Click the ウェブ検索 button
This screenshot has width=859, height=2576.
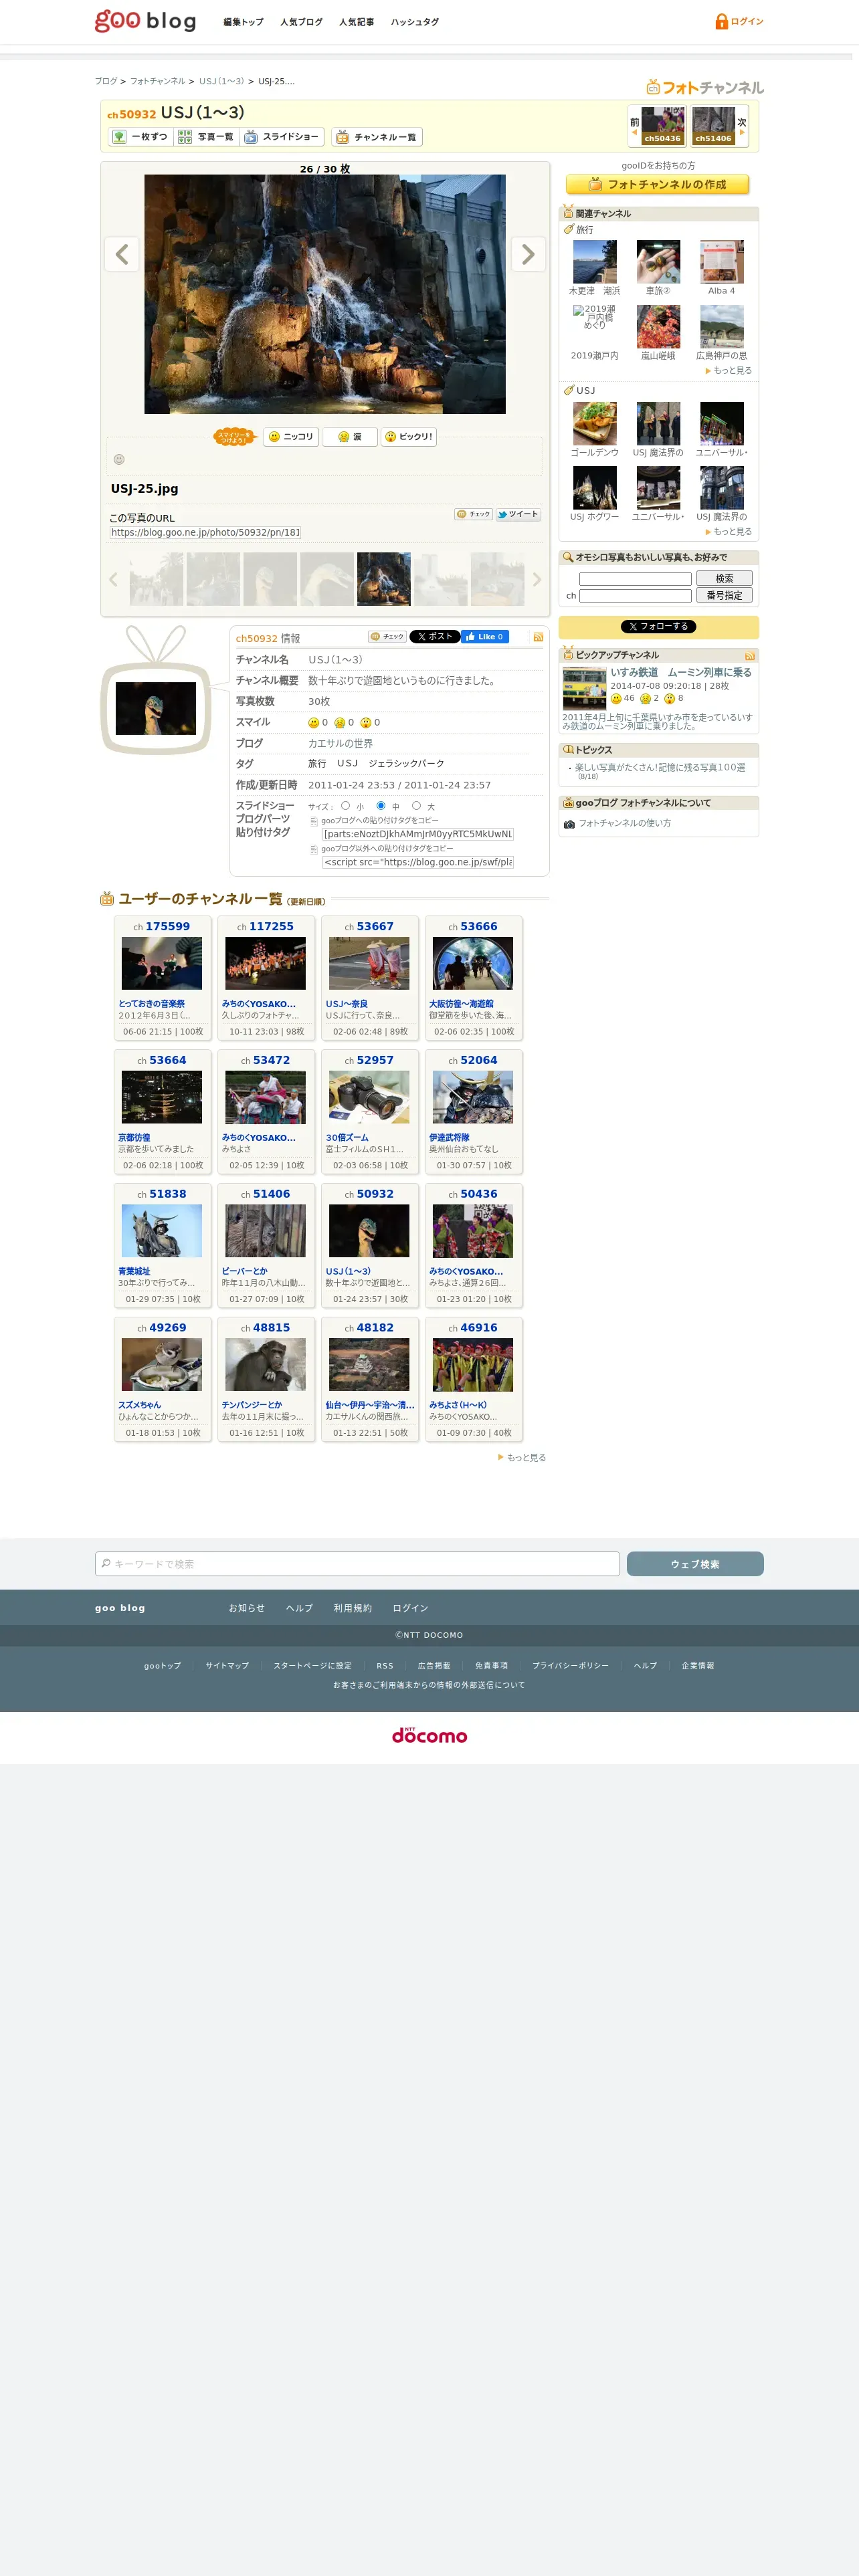[695, 1564]
